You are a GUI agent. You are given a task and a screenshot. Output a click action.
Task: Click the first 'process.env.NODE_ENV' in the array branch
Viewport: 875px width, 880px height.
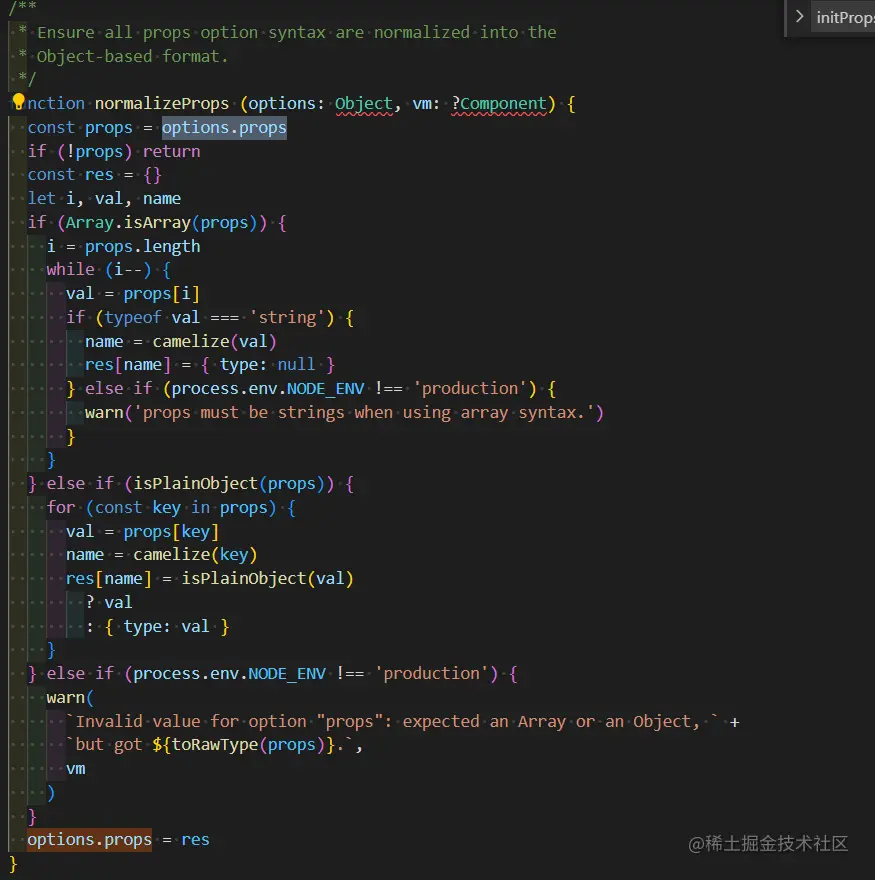[x=268, y=389]
